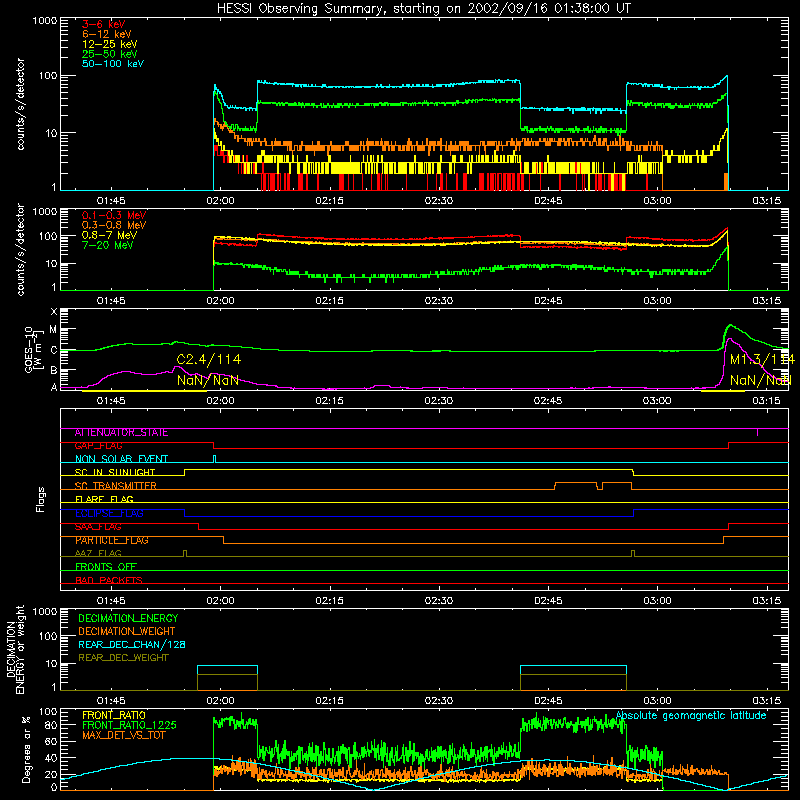
Task: Select the NON_SOLAR_EVENT flag label
Action: (x=121, y=459)
